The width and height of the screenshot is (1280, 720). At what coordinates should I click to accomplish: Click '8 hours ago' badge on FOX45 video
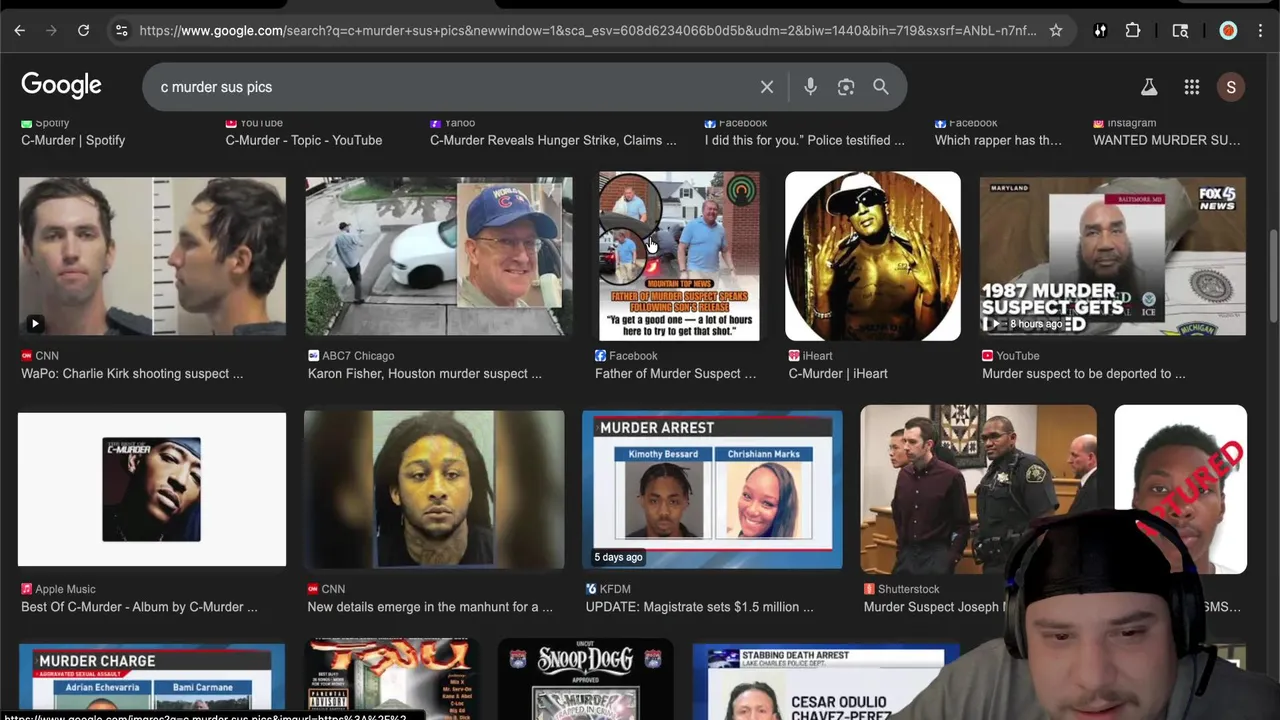pos(1036,324)
